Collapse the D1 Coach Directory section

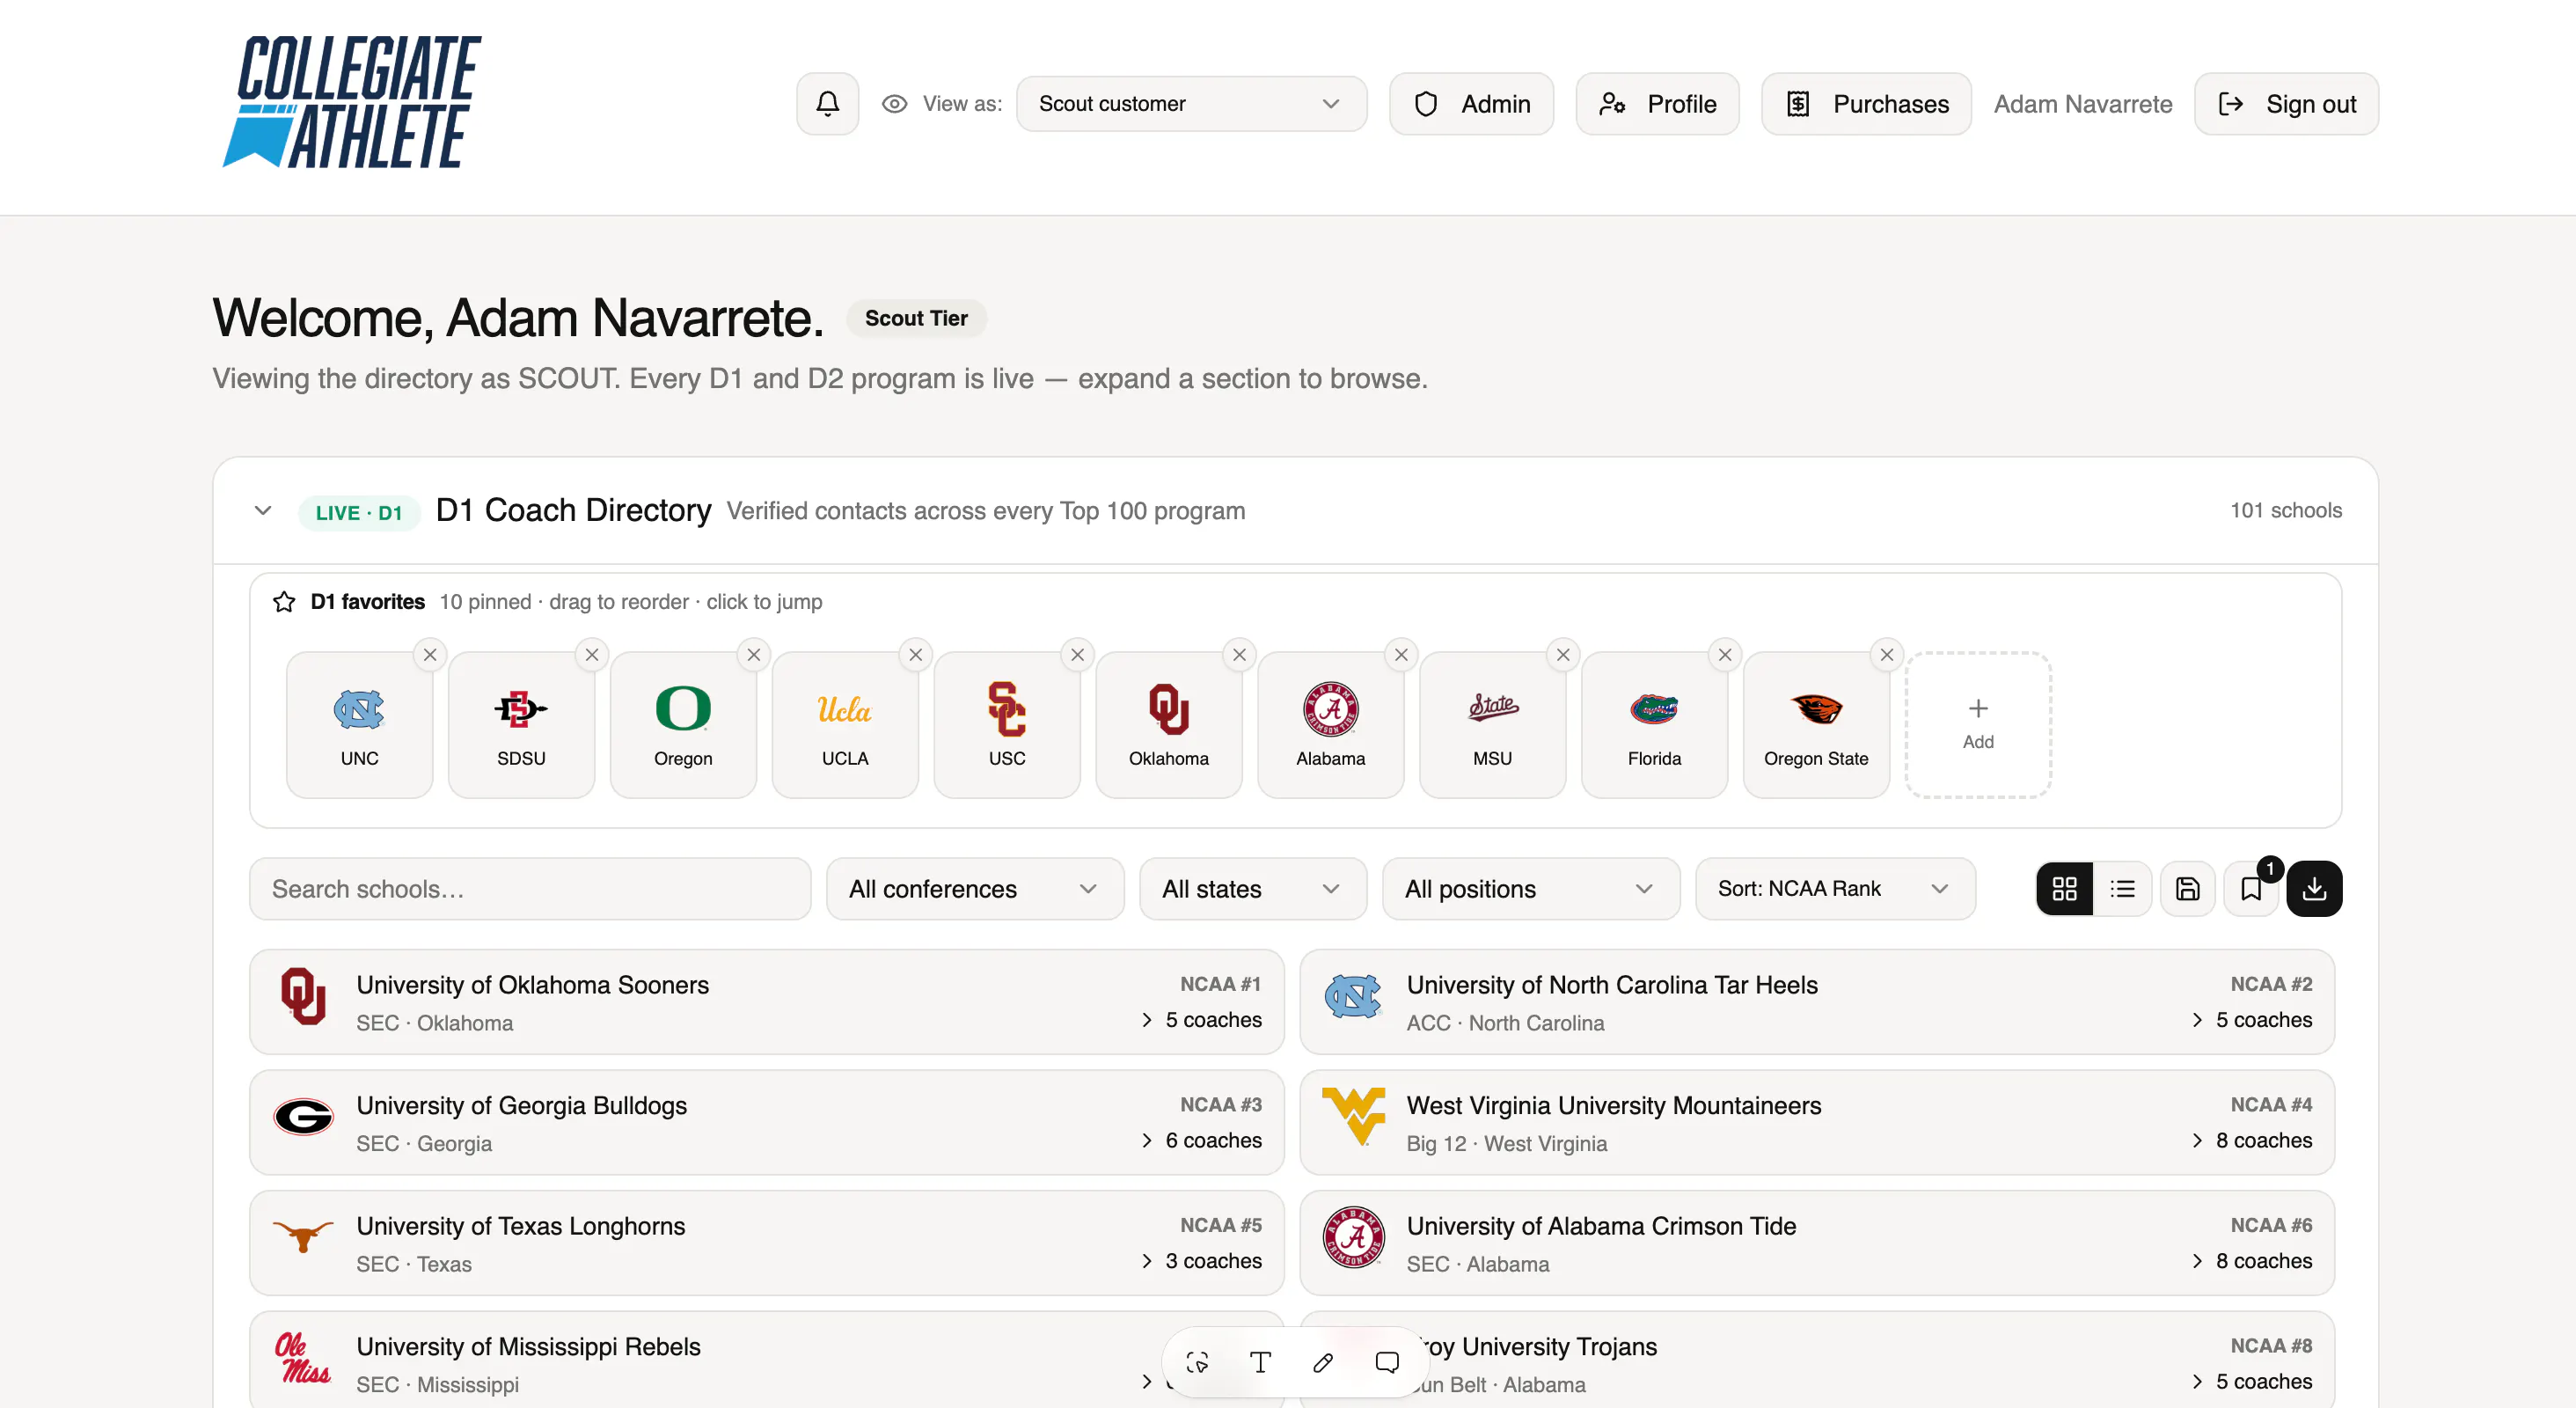point(263,511)
